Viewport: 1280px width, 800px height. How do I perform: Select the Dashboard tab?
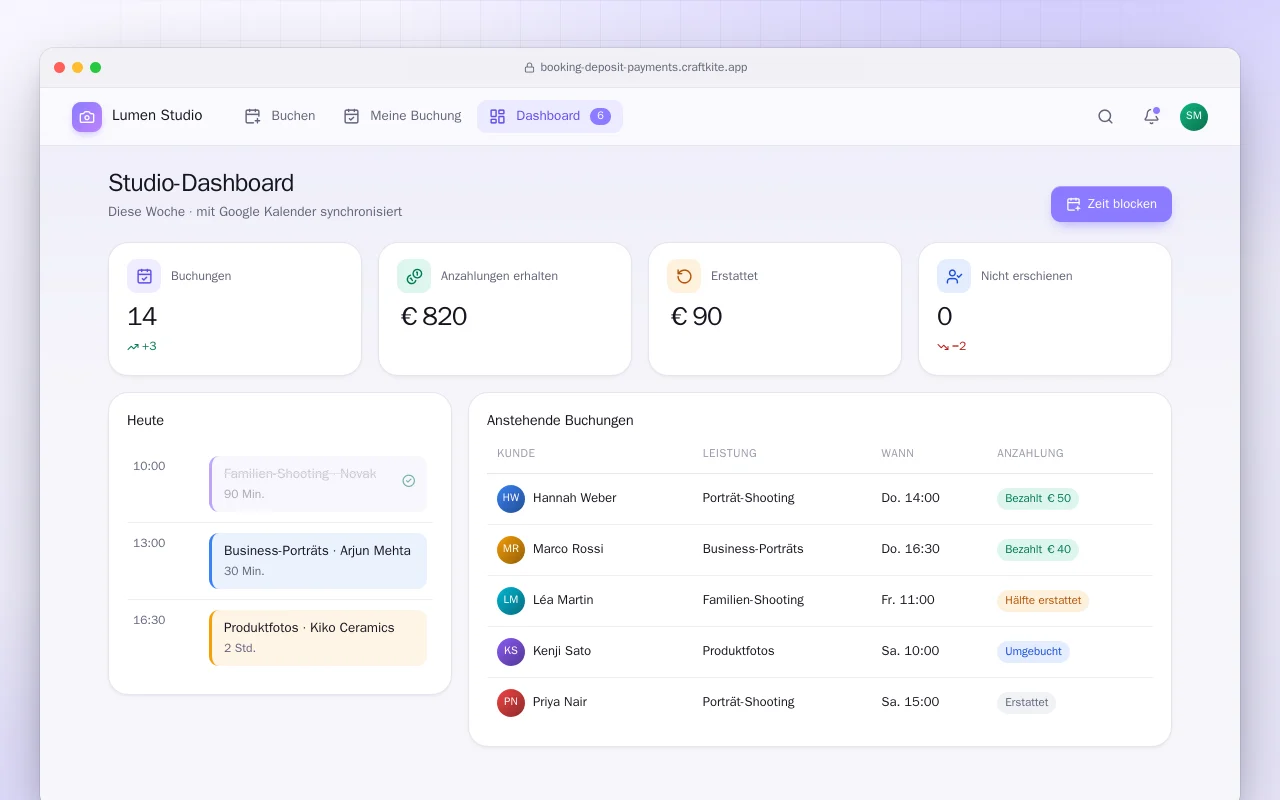550,116
